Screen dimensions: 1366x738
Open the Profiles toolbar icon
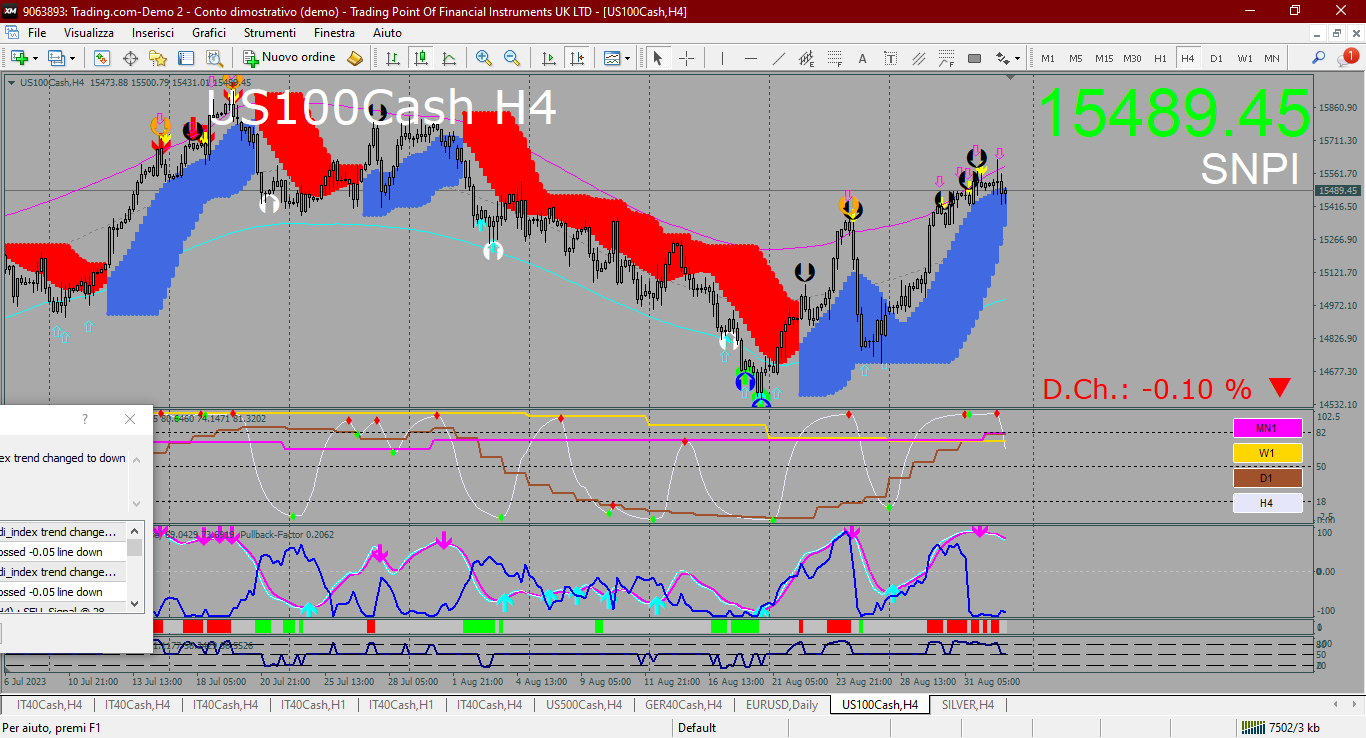[x=57, y=58]
